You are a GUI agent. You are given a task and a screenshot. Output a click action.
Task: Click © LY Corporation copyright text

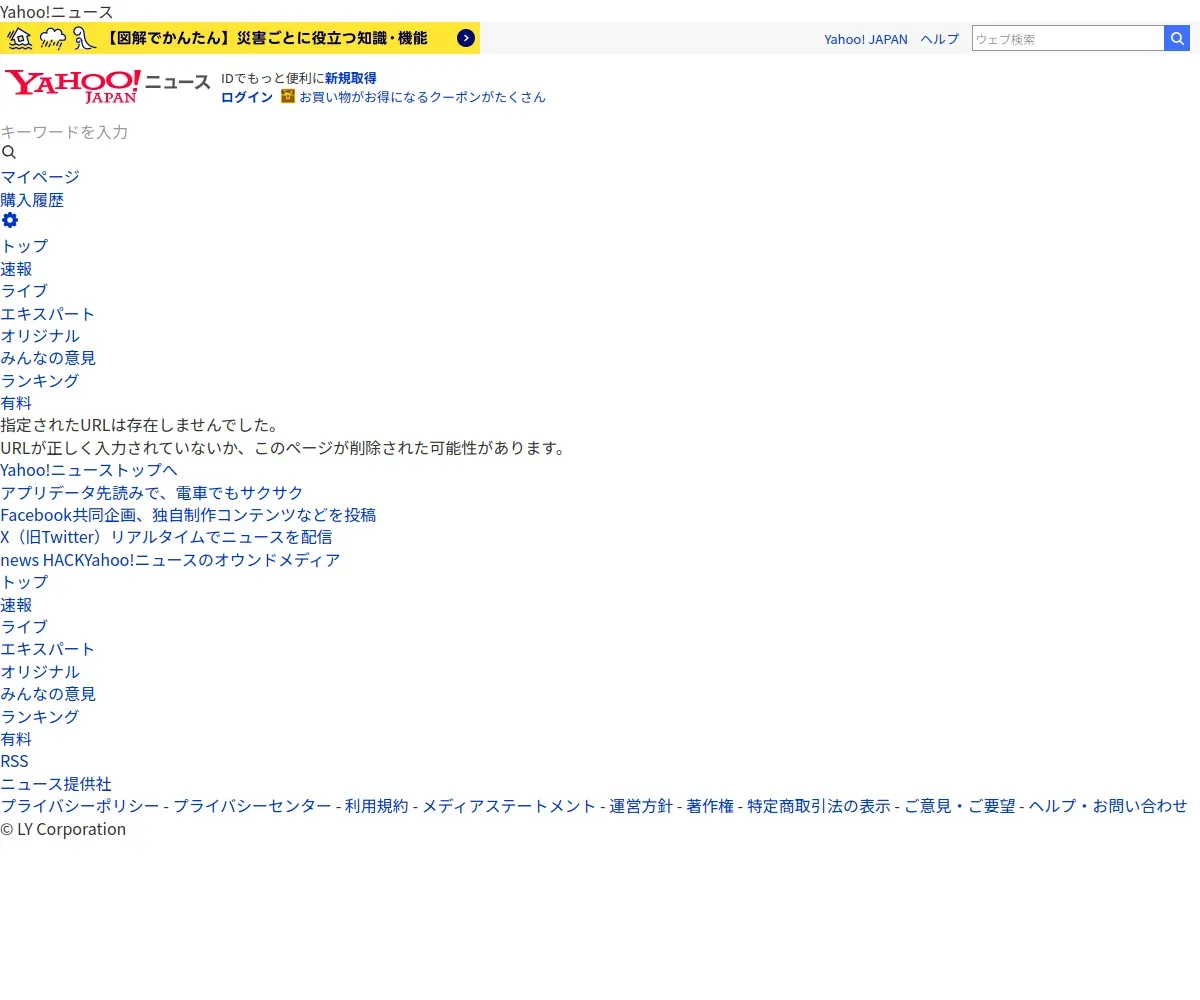click(x=63, y=829)
